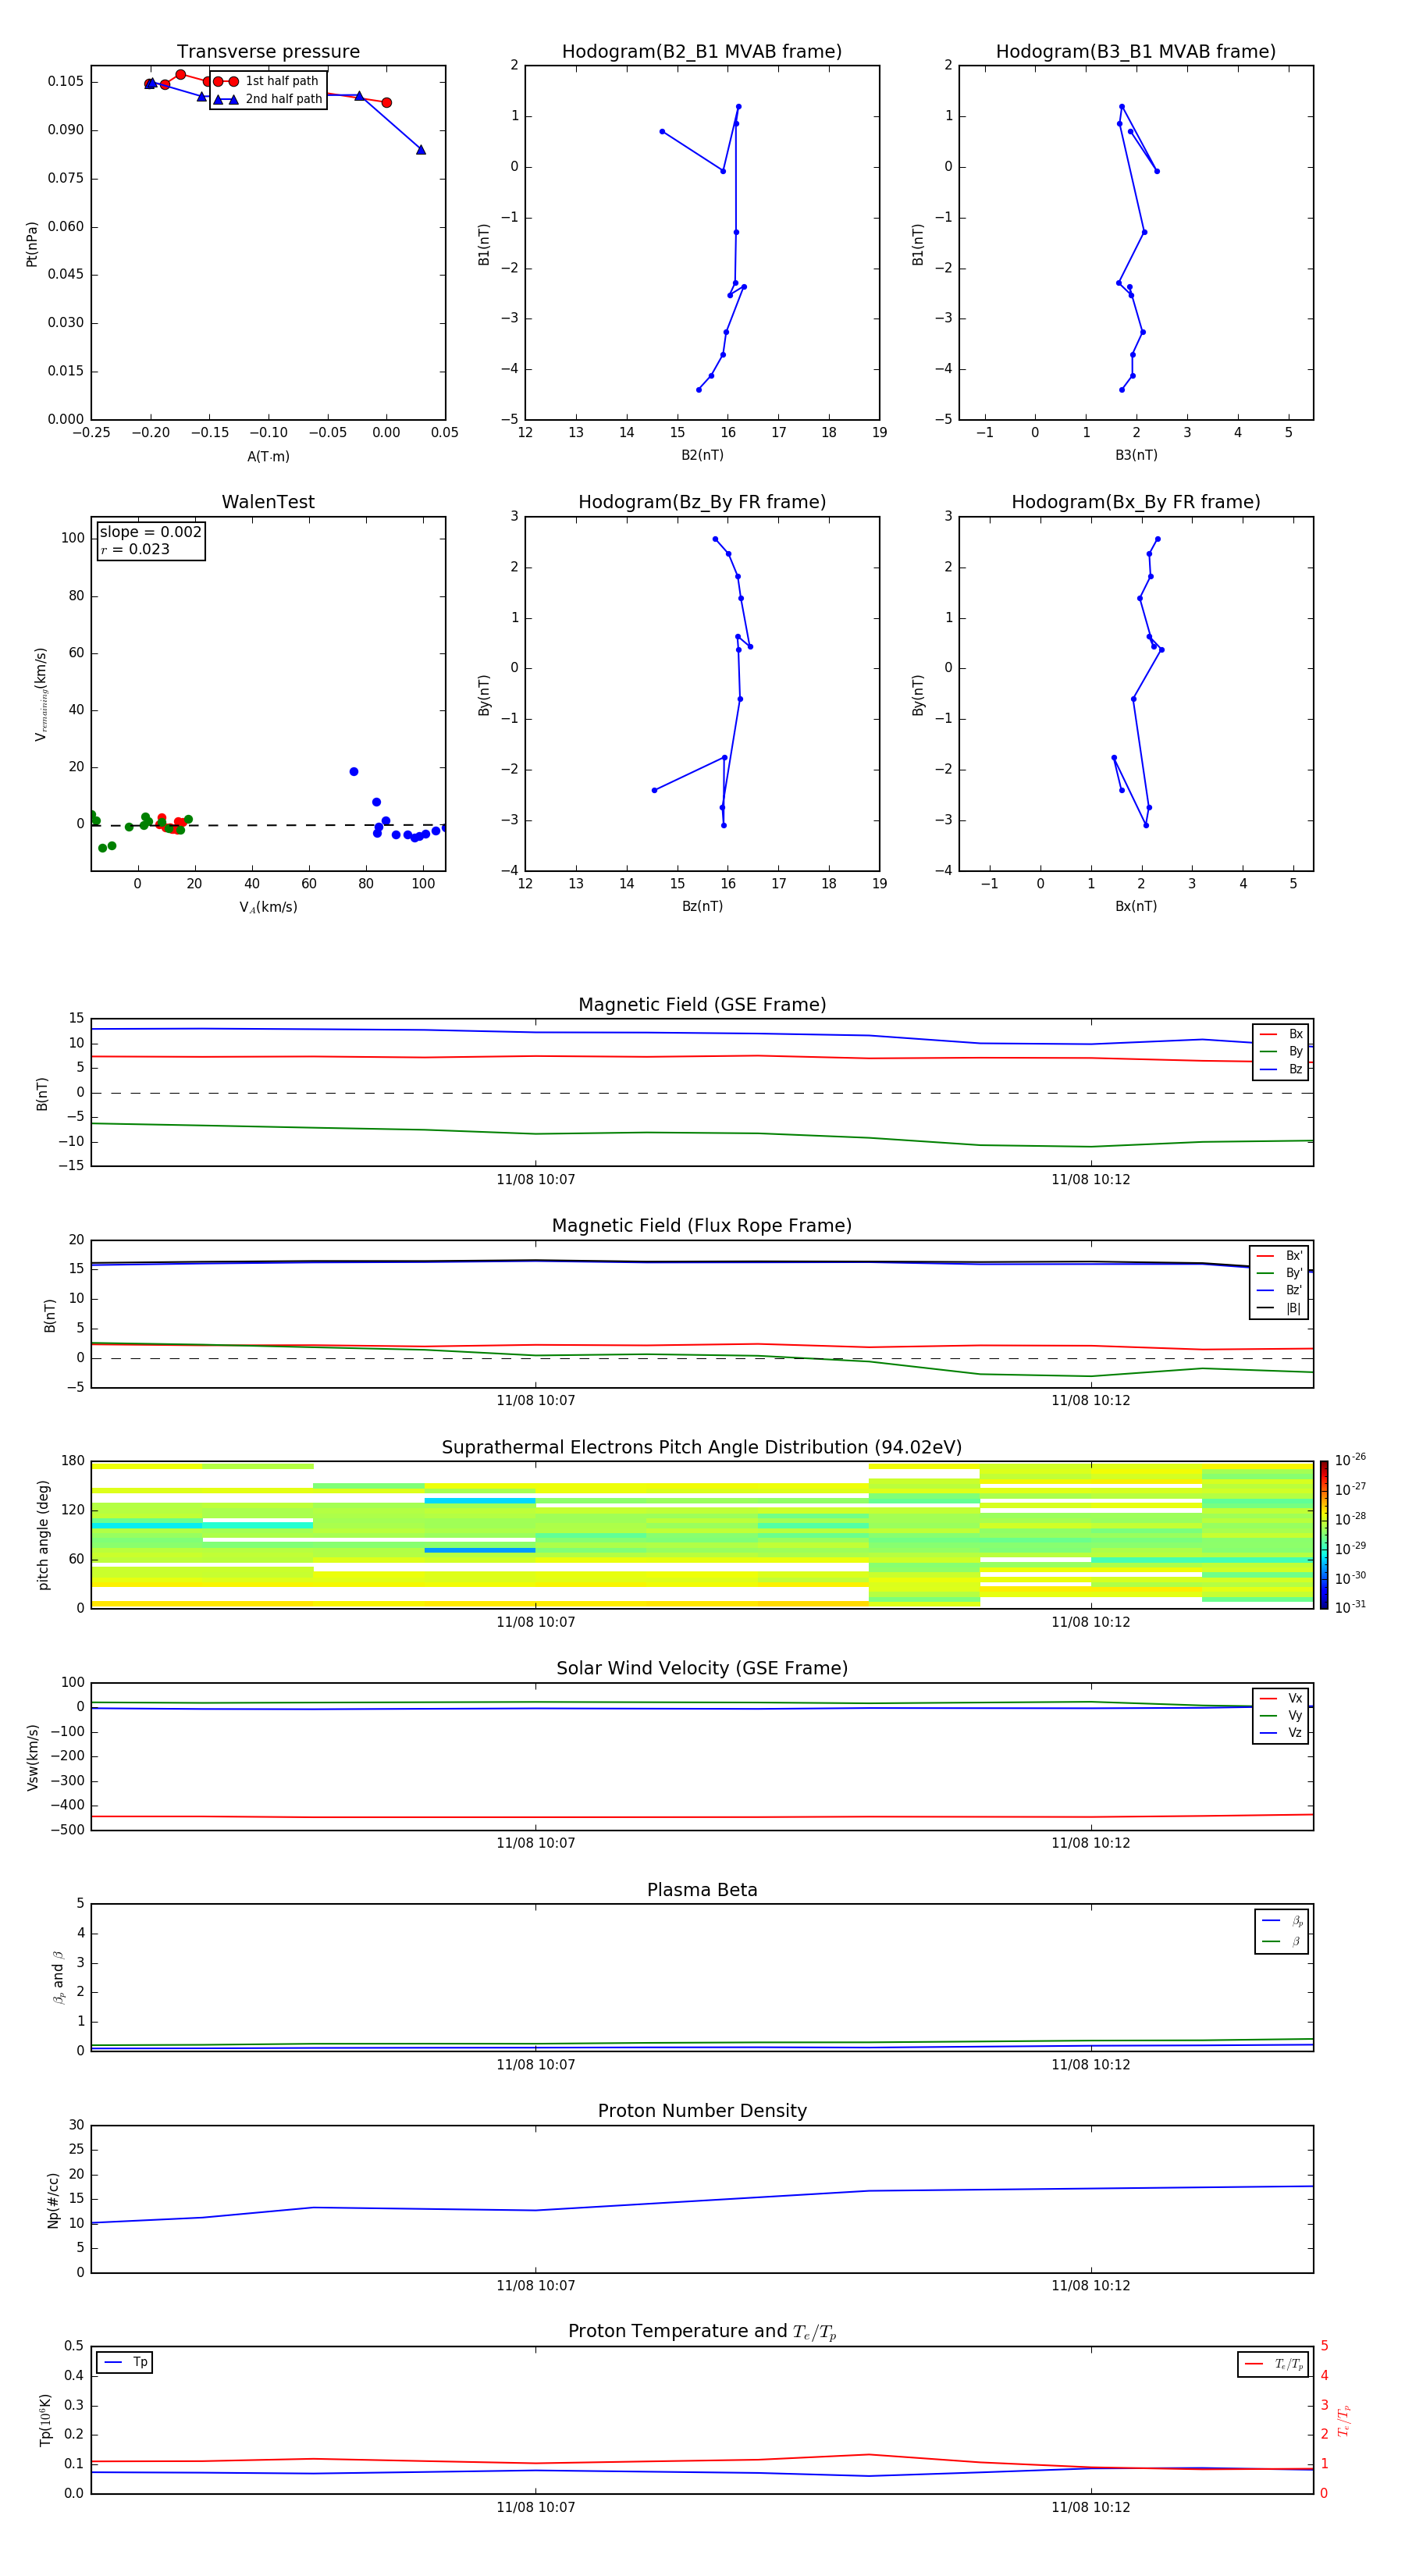
Task: Select the Te/Tp legend entry in the temperature plot
Action: coord(1274,2364)
